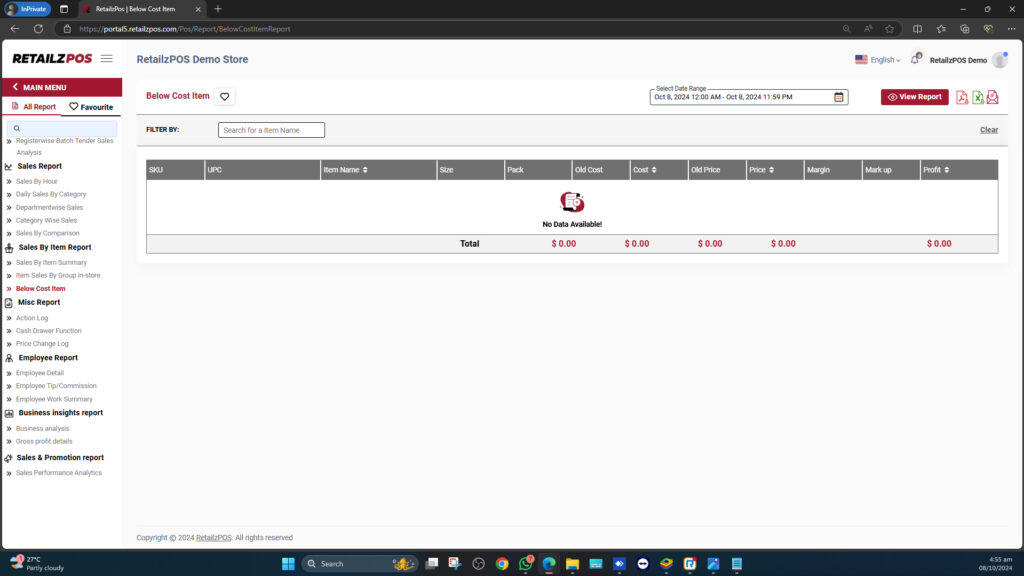Toggle sorting on the Item Name column

[x=365, y=169]
